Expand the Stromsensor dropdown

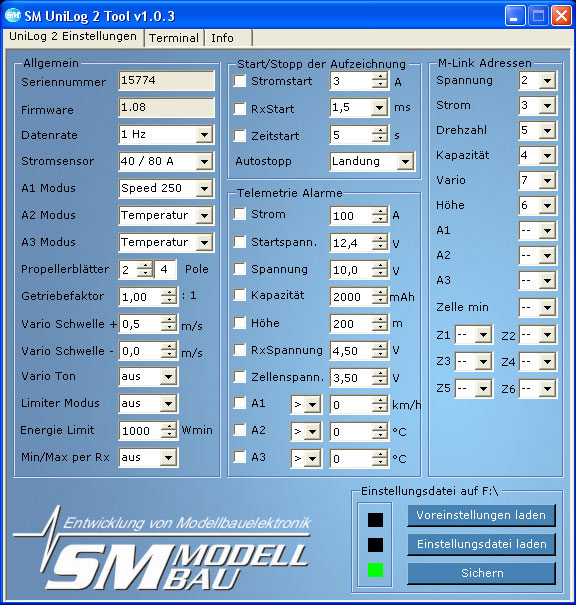pyautogui.click(x=204, y=161)
